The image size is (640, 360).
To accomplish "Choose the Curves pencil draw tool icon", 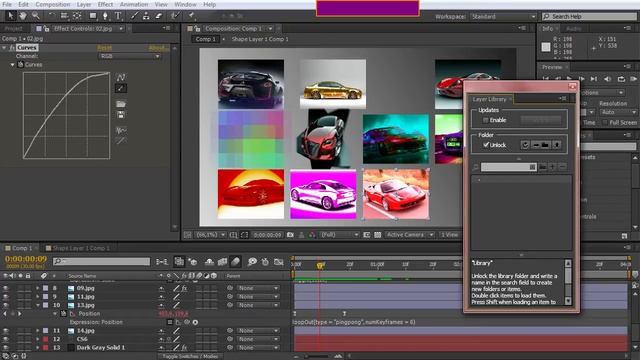I will [x=121, y=88].
